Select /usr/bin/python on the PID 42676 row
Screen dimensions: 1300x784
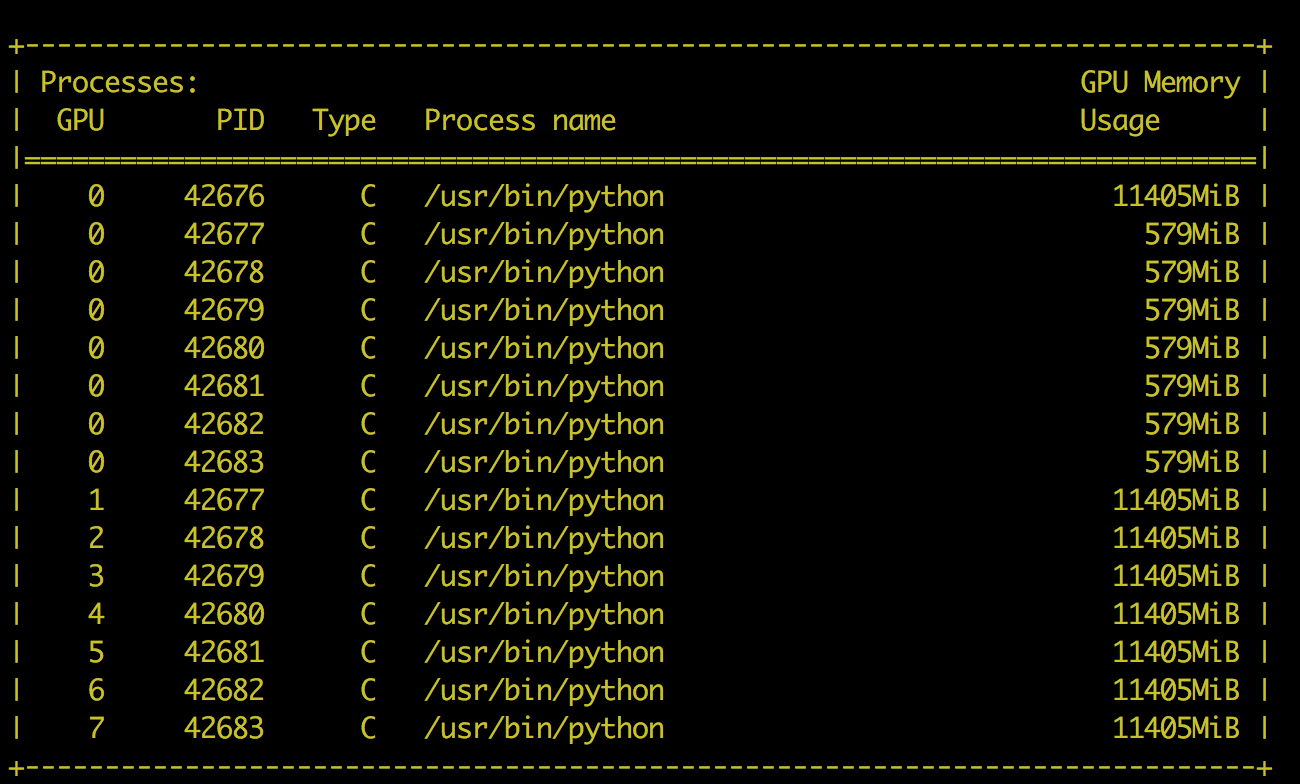coord(544,197)
